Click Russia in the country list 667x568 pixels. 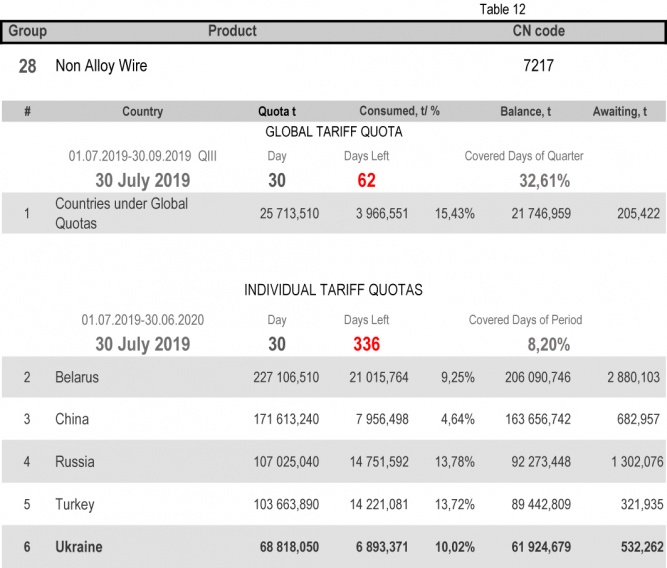point(75,463)
